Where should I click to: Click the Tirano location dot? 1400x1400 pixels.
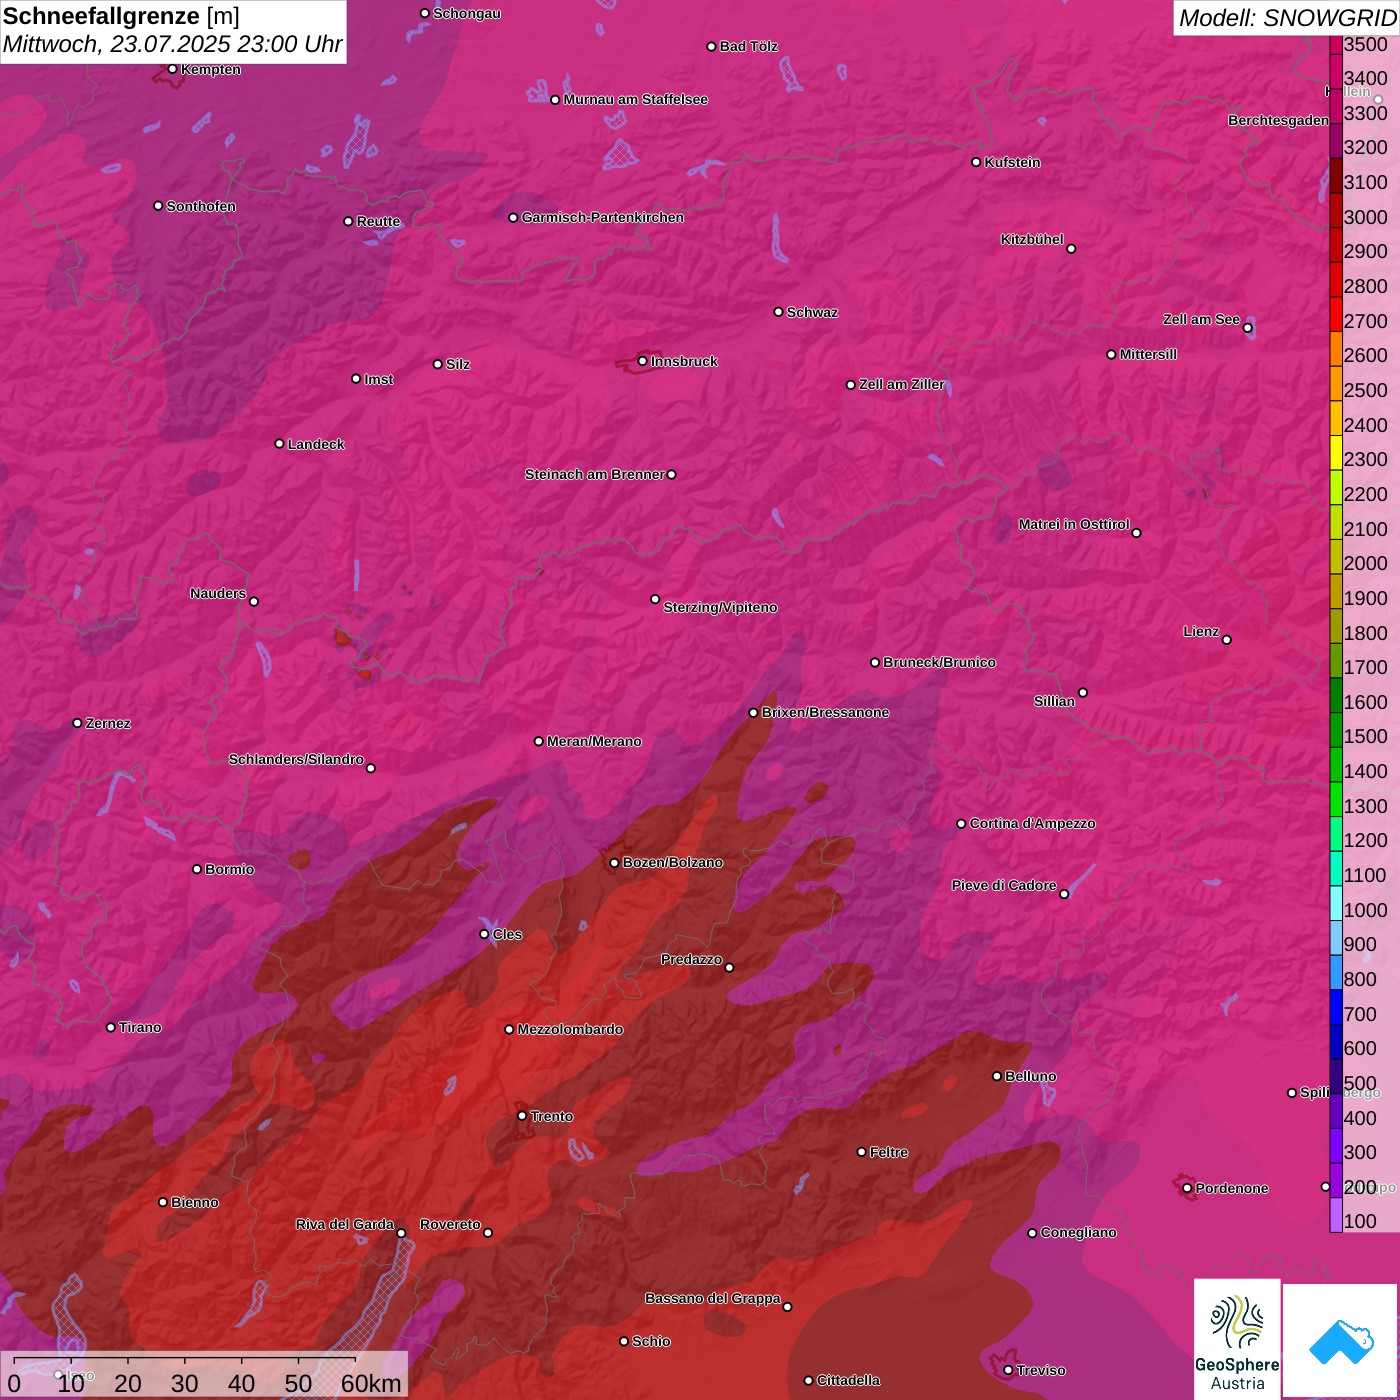111,1027
